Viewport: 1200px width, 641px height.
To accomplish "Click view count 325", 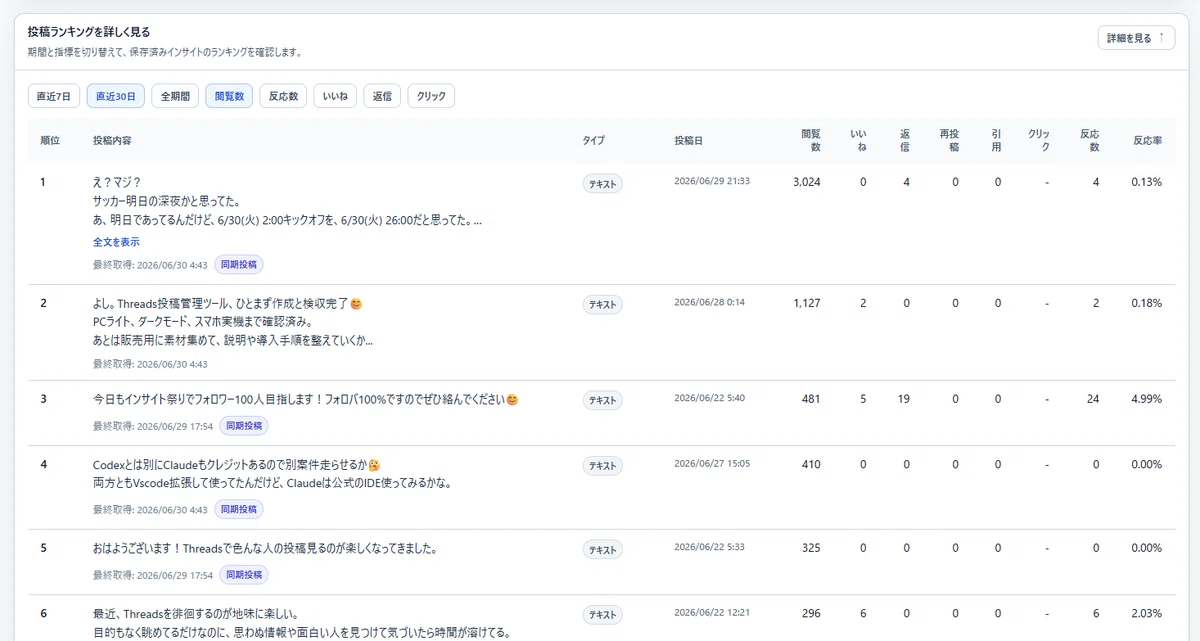I will coord(811,549).
